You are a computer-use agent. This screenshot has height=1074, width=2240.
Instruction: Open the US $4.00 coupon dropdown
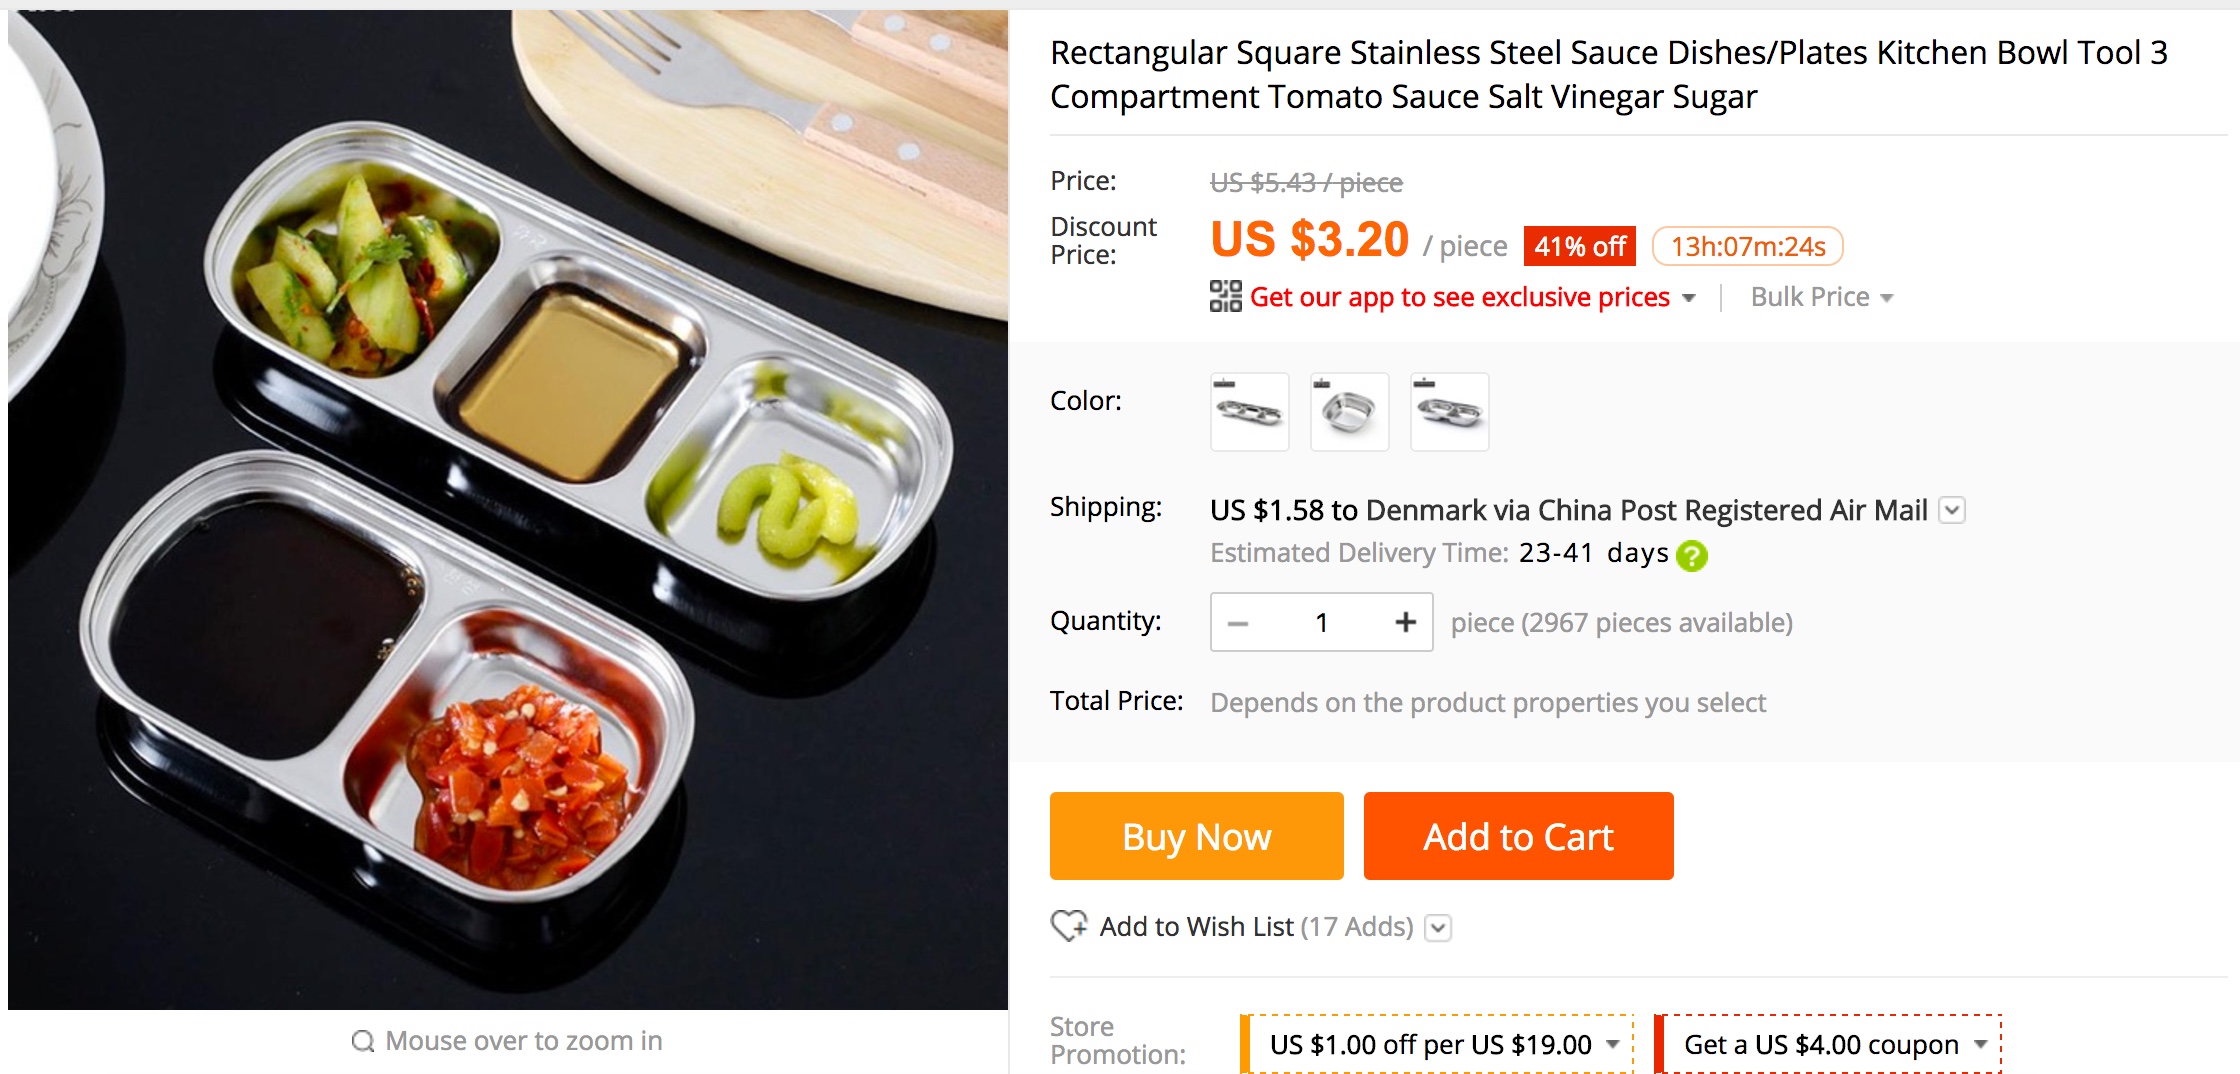(1980, 1044)
